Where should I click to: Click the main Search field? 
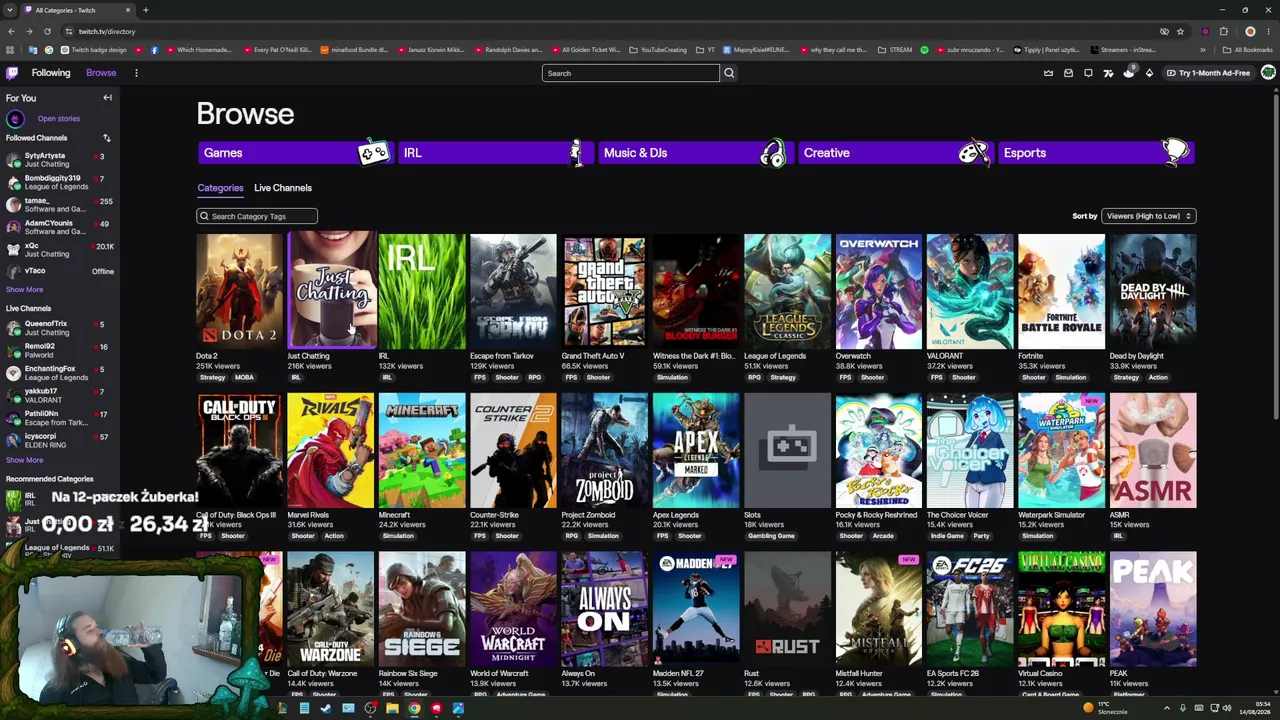coord(631,73)
